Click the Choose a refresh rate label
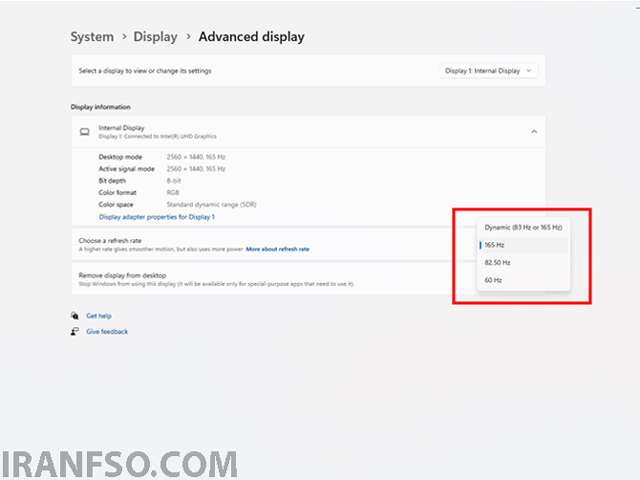Image resolution: width=640 pixels, height=480 pixels. click(110, 240)
